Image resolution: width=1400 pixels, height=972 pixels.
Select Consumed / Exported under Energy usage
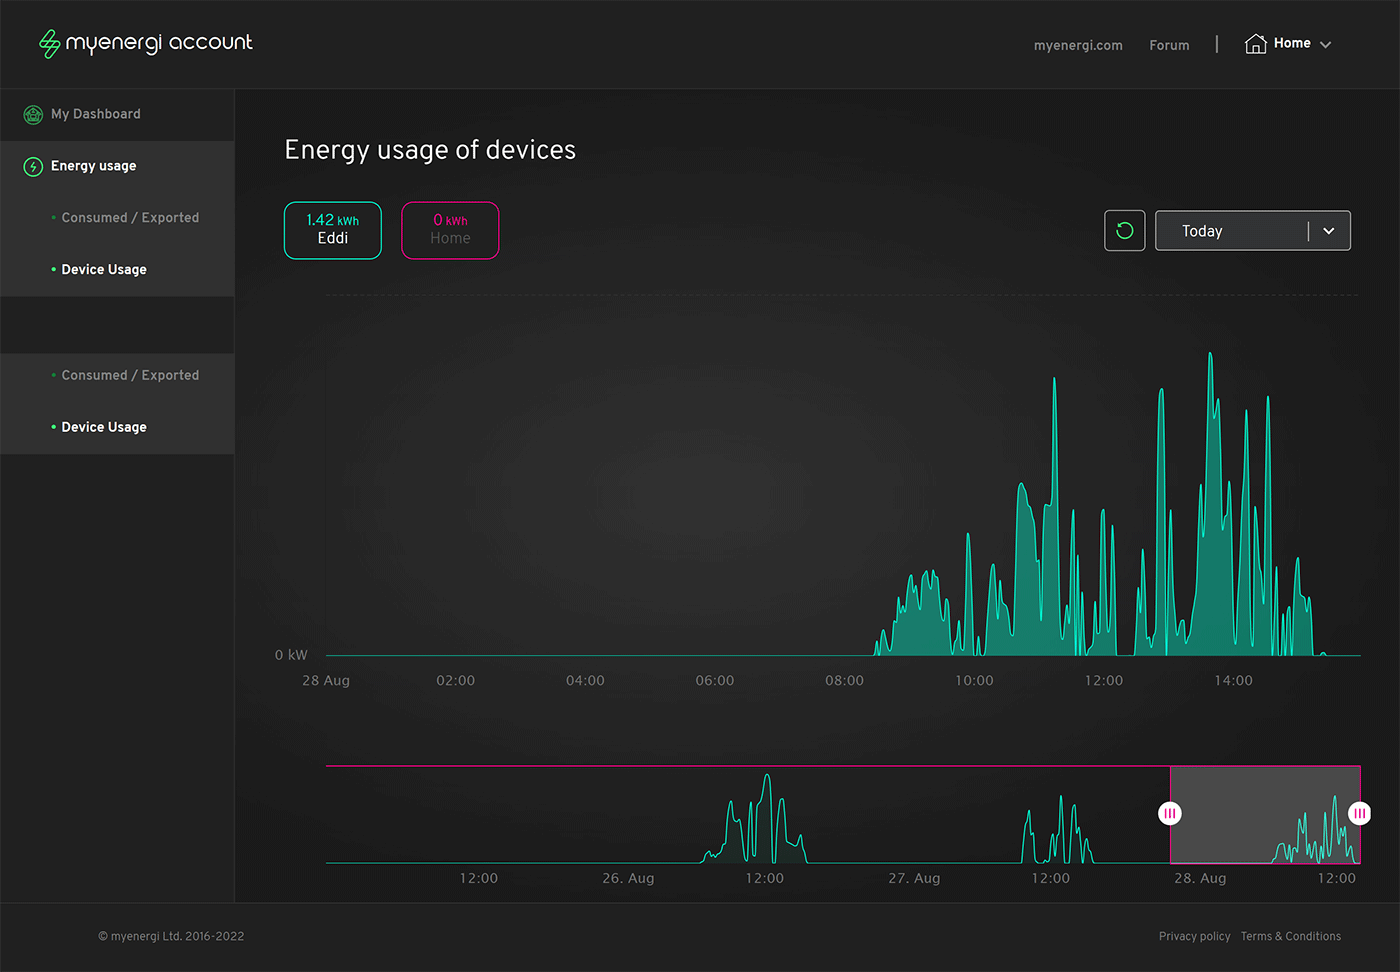tap(130, 218)
